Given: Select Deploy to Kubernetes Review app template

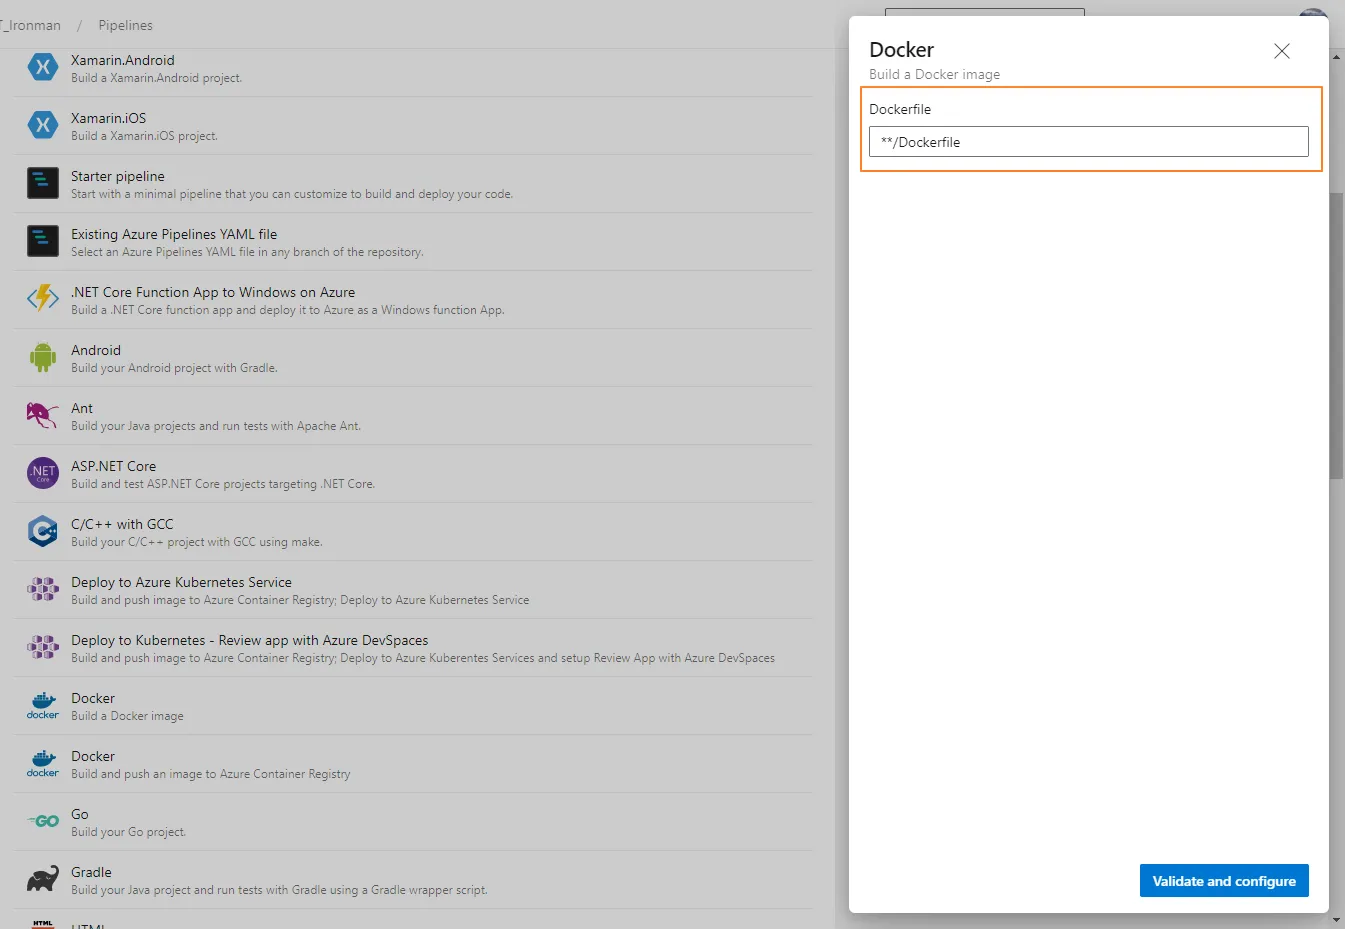Looking at the screenshot, I should click(249, 641).
